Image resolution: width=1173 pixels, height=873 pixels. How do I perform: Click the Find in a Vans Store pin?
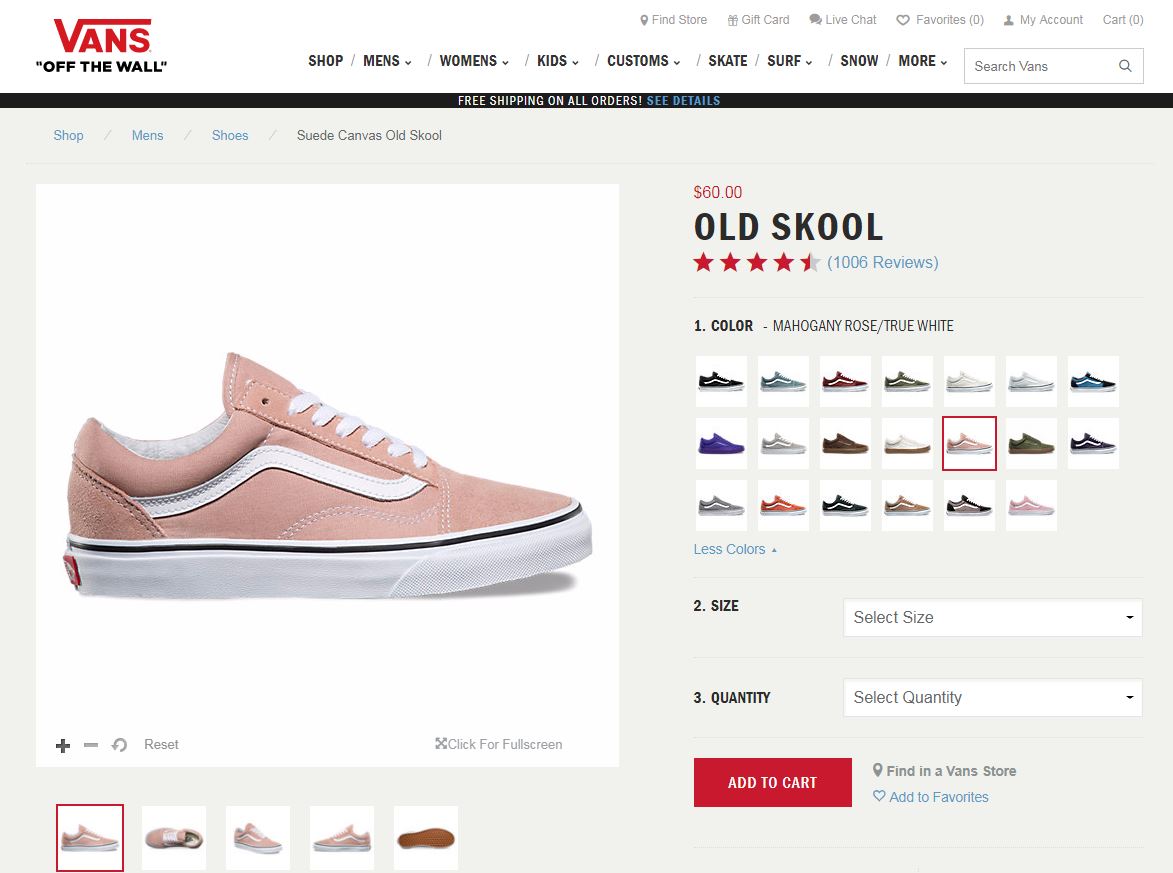(878, 770)
